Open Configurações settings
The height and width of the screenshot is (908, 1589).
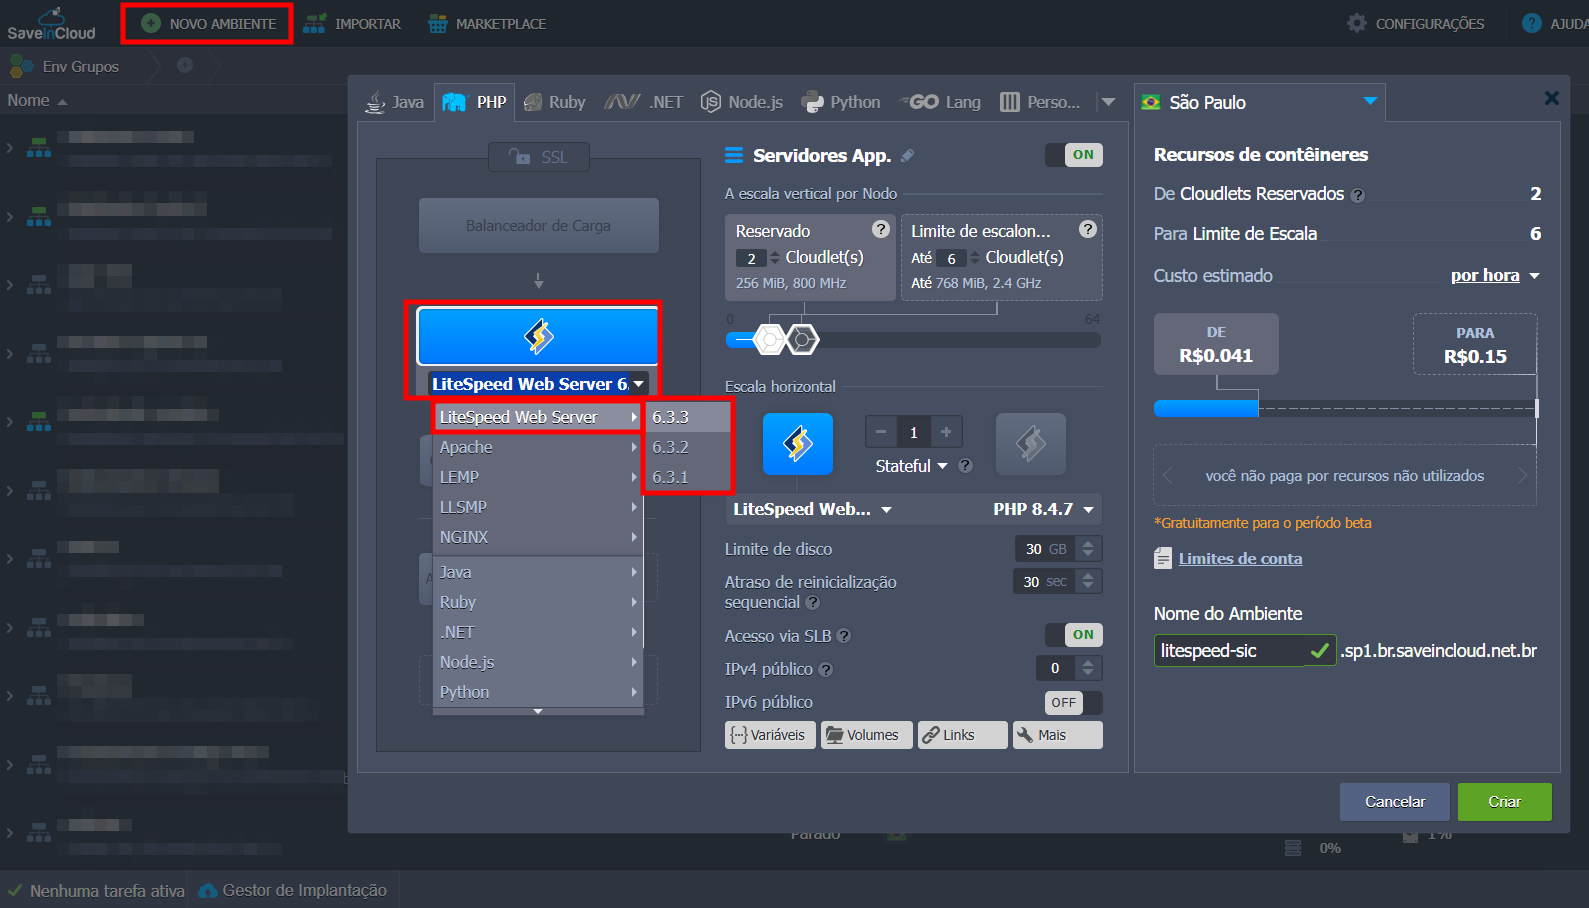tap(1416, 23)
